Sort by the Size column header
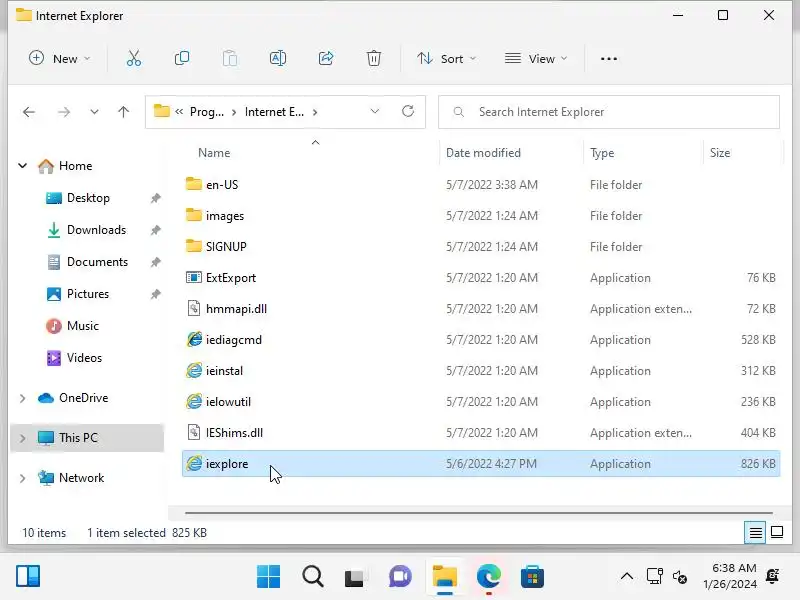This screenshot has height=600, width=800. (720, 153)
